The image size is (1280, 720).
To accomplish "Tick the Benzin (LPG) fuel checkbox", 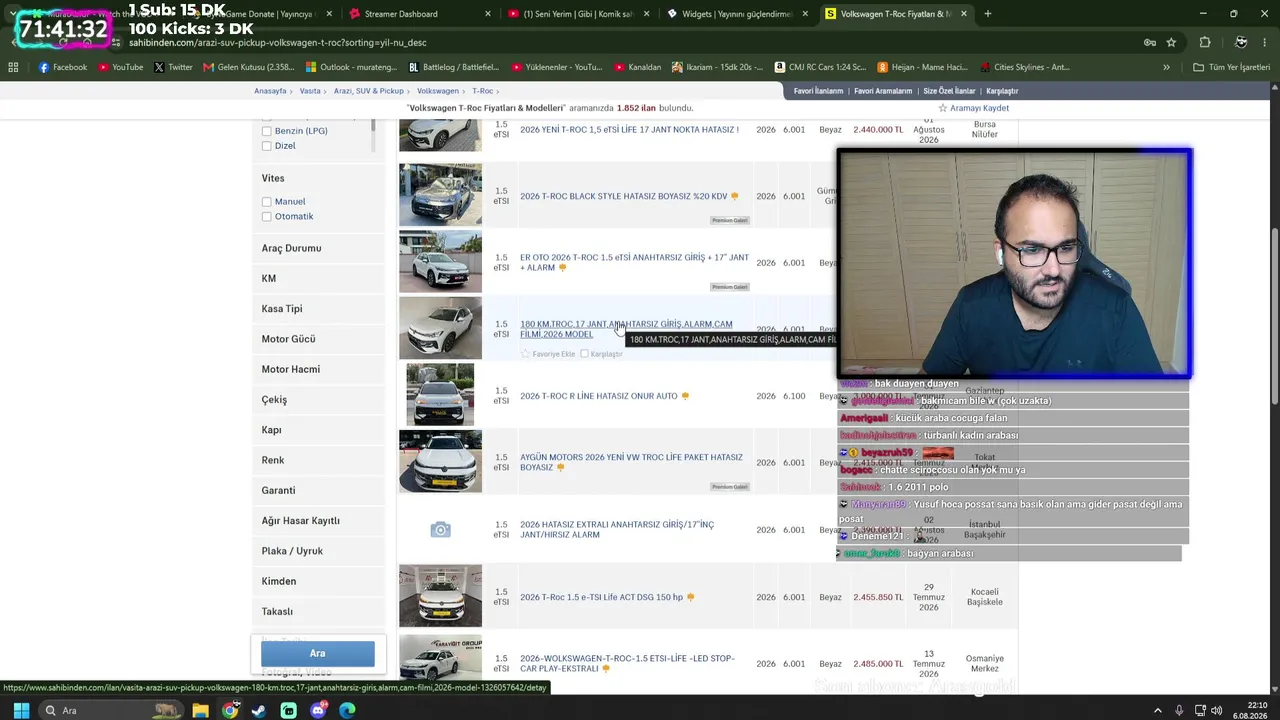I will pos(266,131).
